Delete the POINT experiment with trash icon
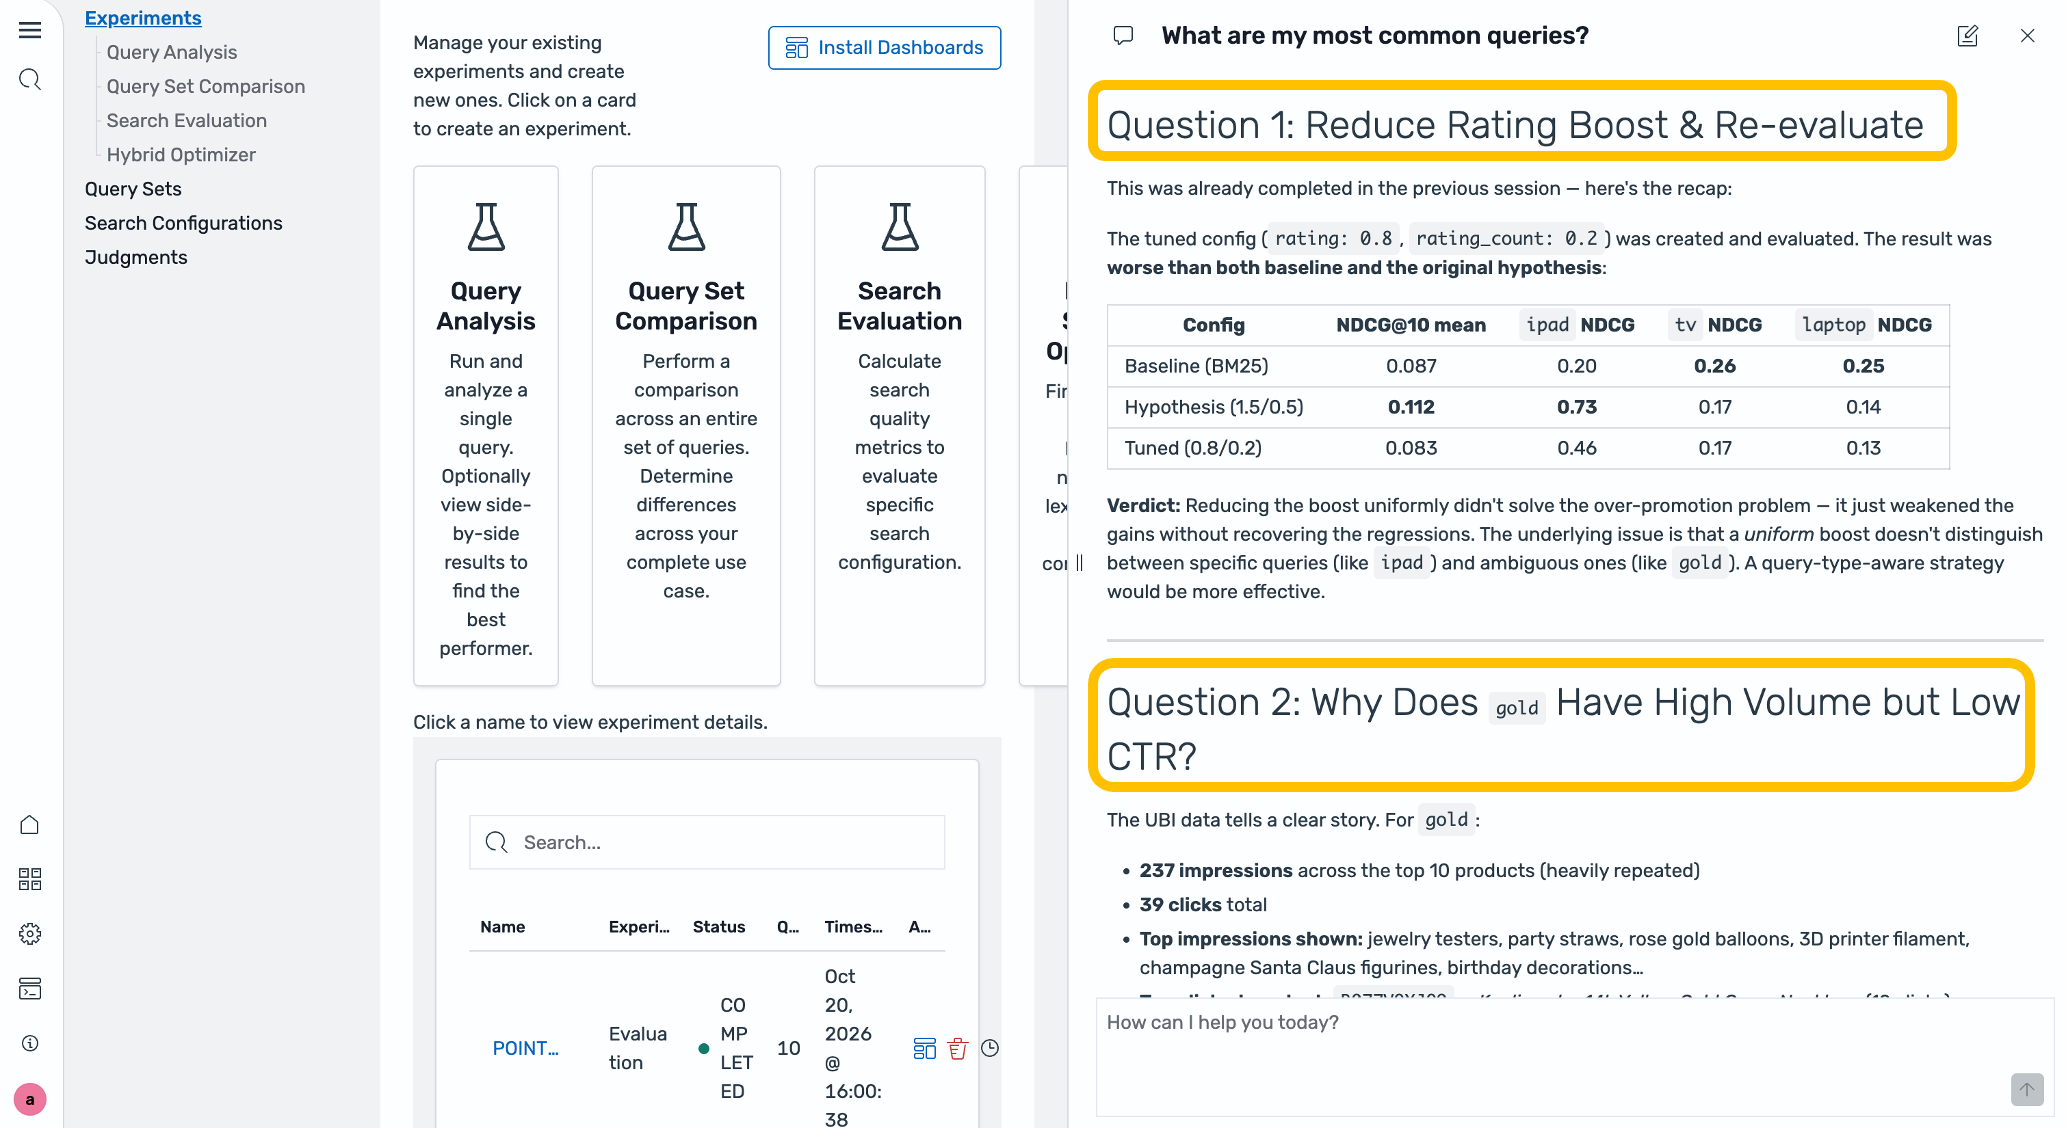This screenshot has height=1136, width=2071. click(x=958, y=1048)
